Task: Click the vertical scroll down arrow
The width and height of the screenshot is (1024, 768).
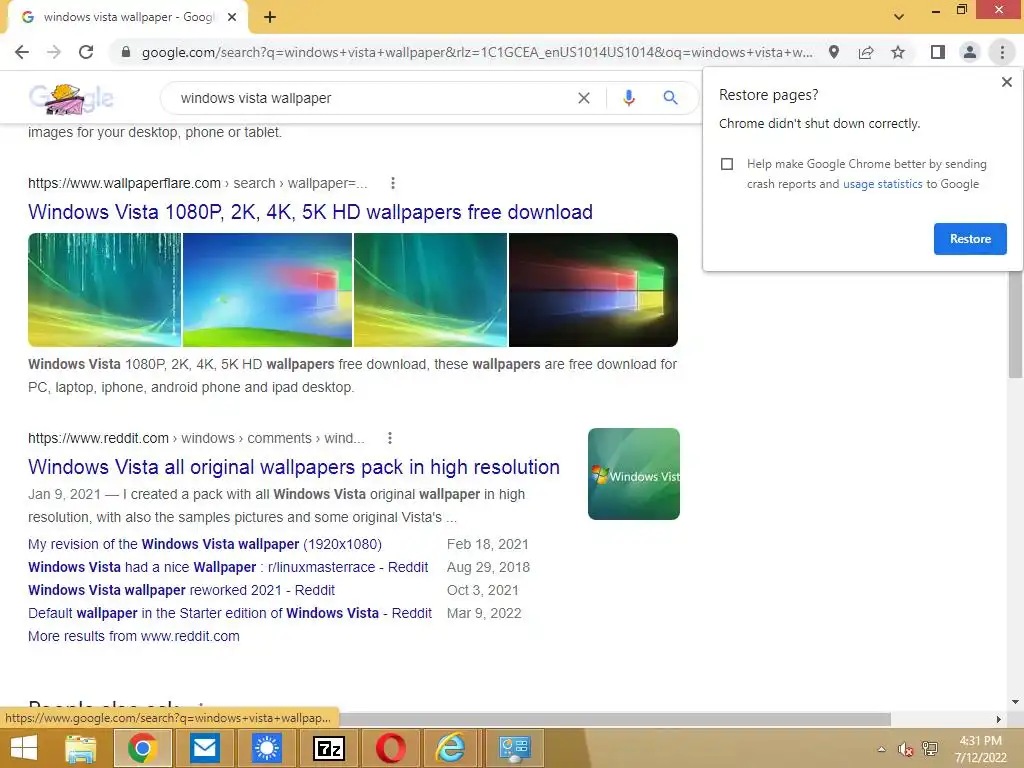Action: click(1015, 702)
